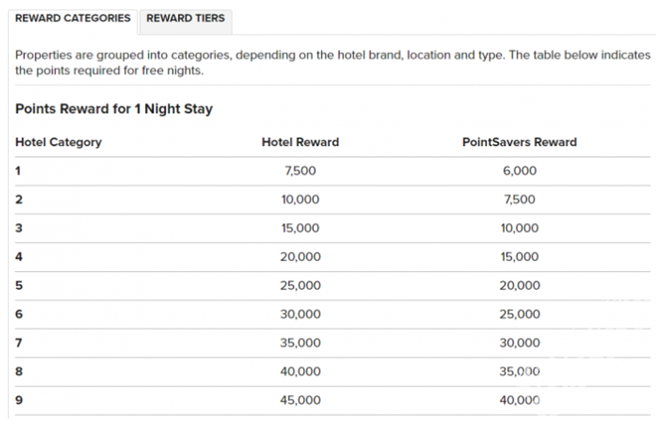666x430 pixels.
Task: Click the Points Reward for 1 Night Stay heading
Action: coord(114,109)
